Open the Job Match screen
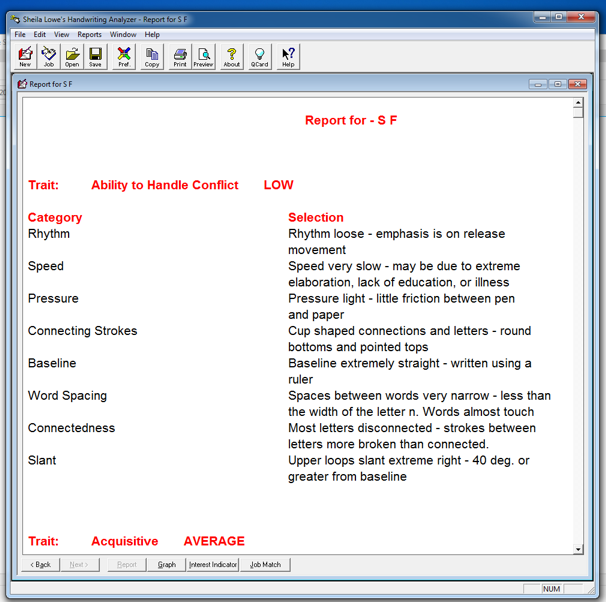This screenshot has height=602, width=606. pos(265,565)
